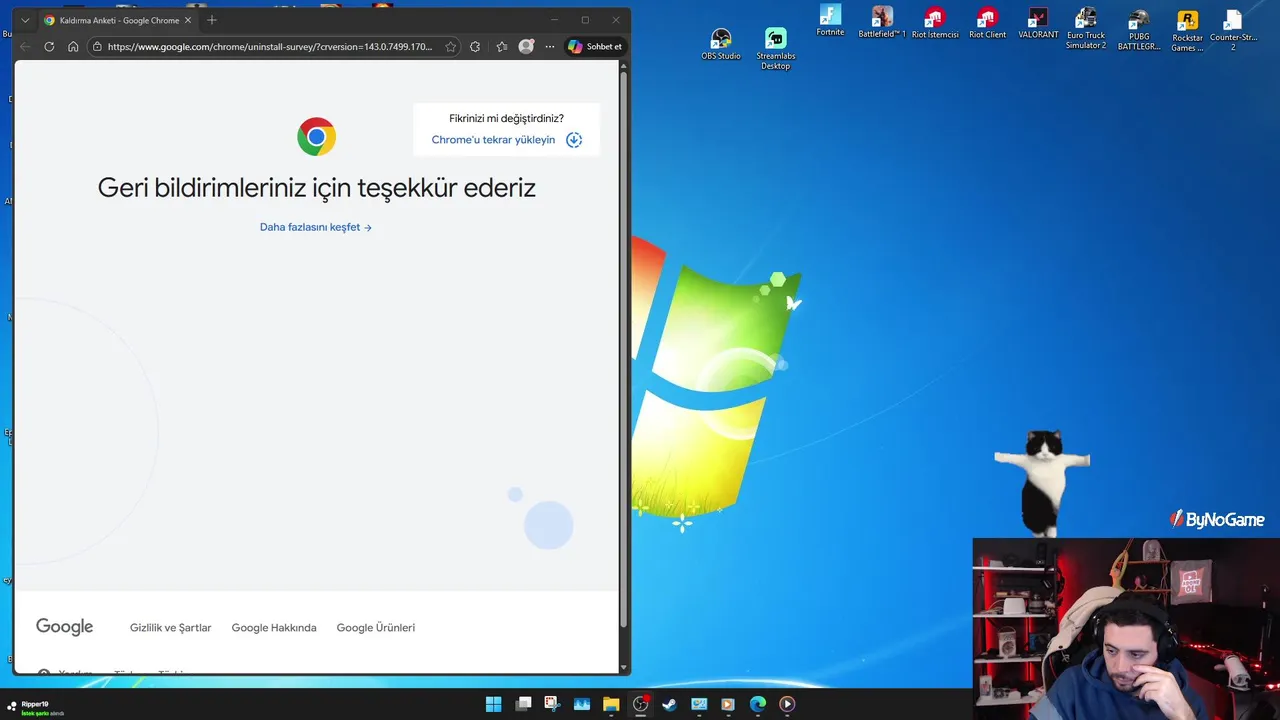The image size is (1280, 720).
Task: Open the browser extensions icon
Action: coord(475,46)
